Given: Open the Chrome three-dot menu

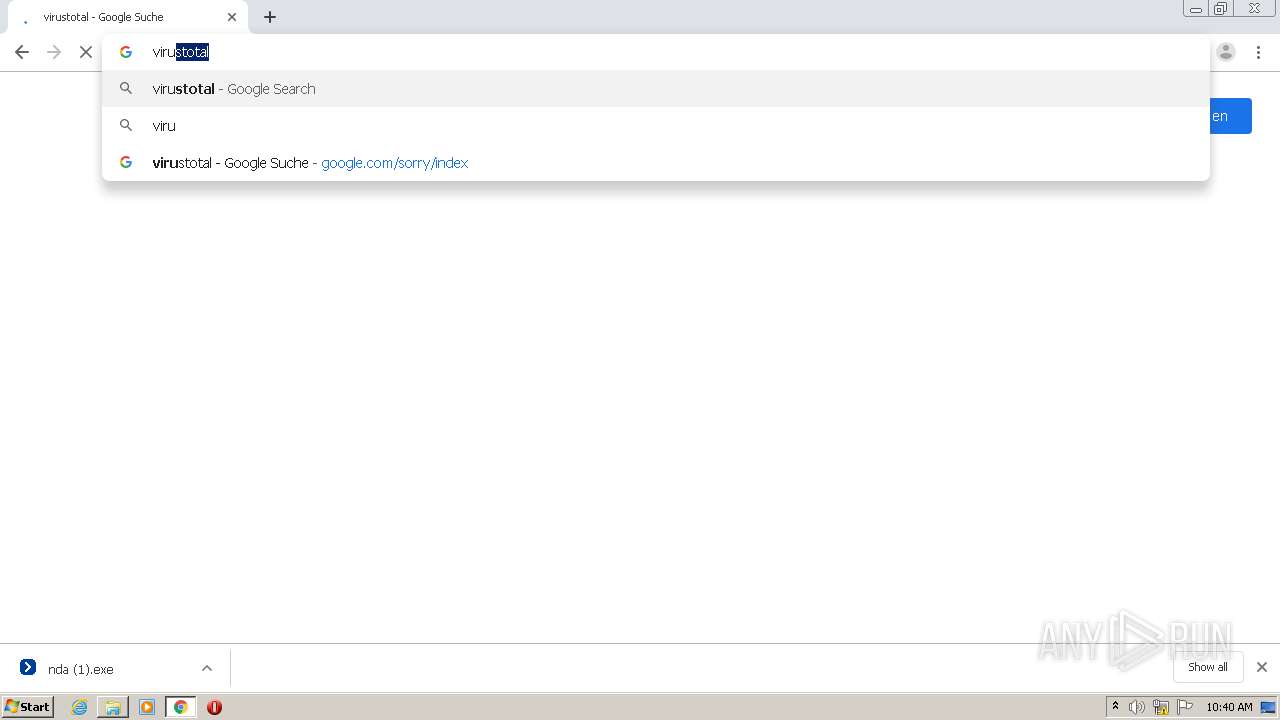Looking at the screenshot, I should 1258,52.
